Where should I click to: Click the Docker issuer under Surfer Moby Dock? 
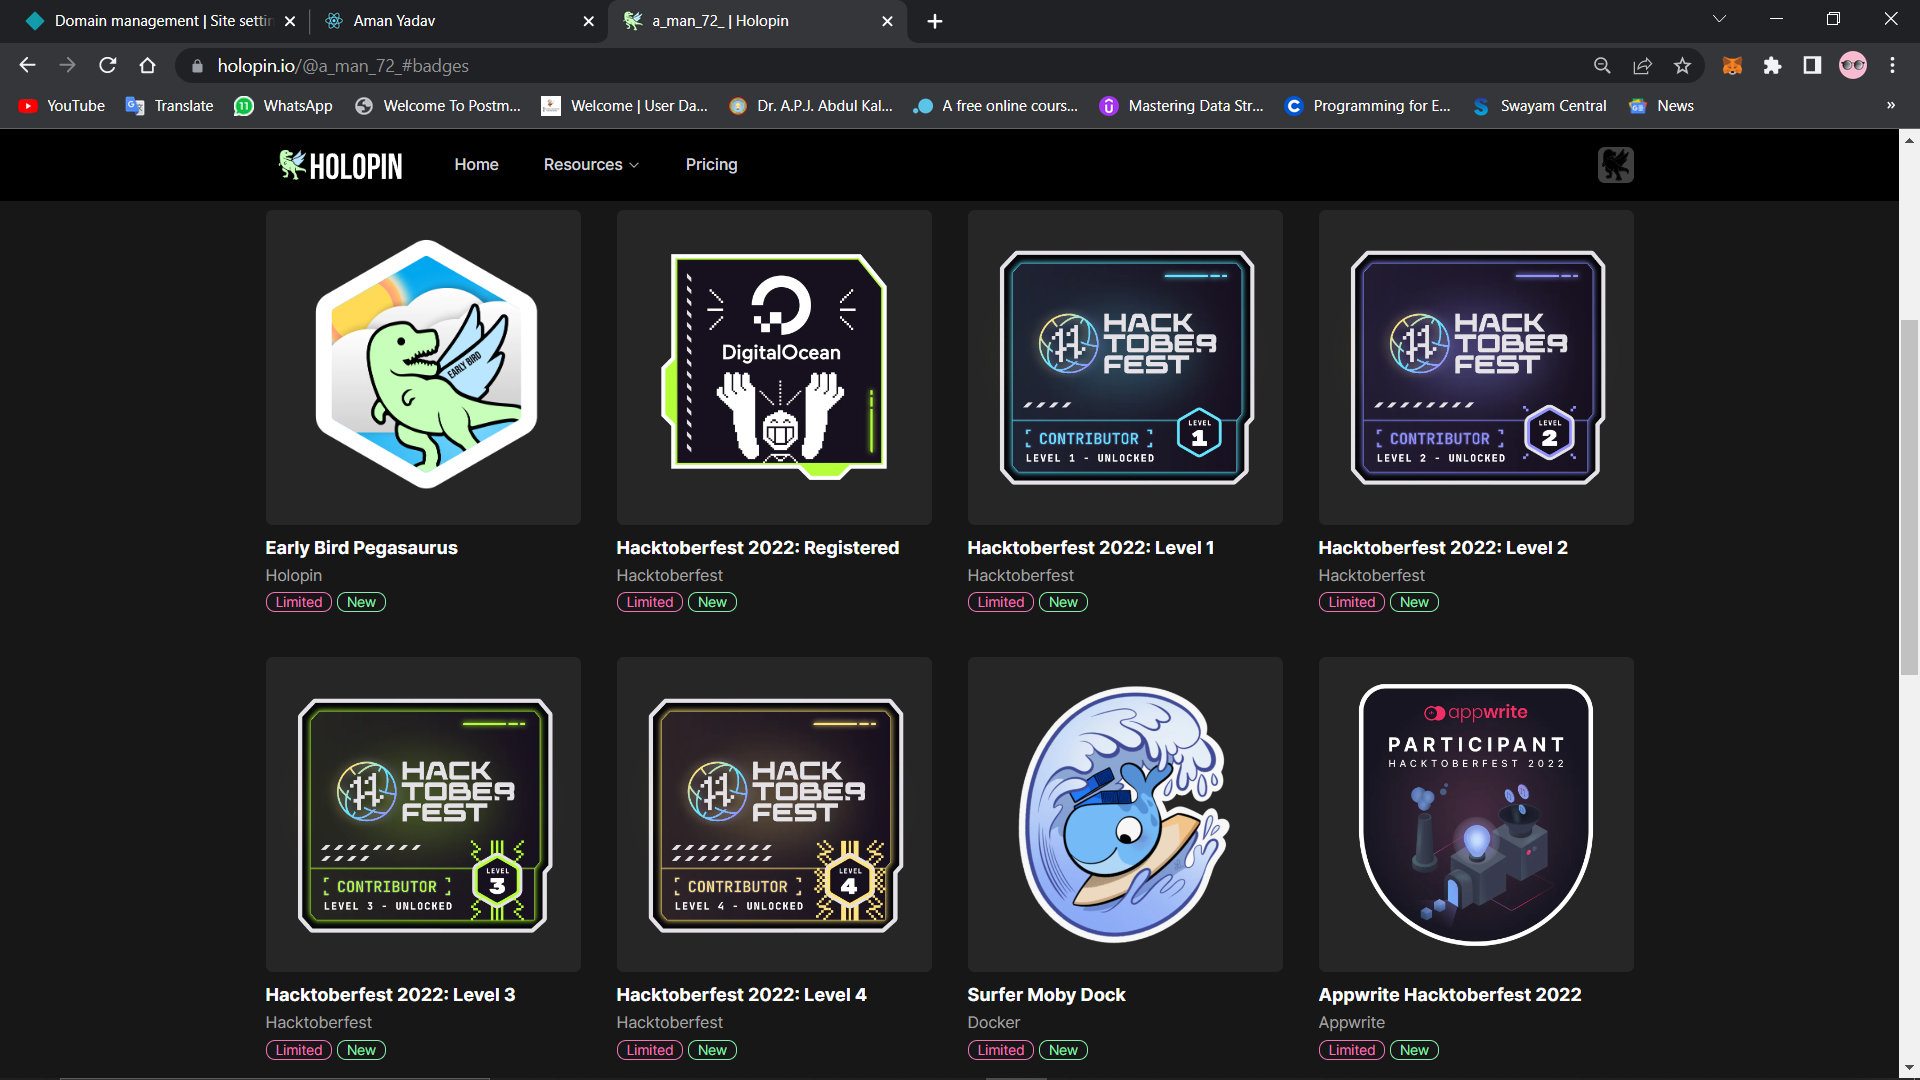(x=994, y=1022)
